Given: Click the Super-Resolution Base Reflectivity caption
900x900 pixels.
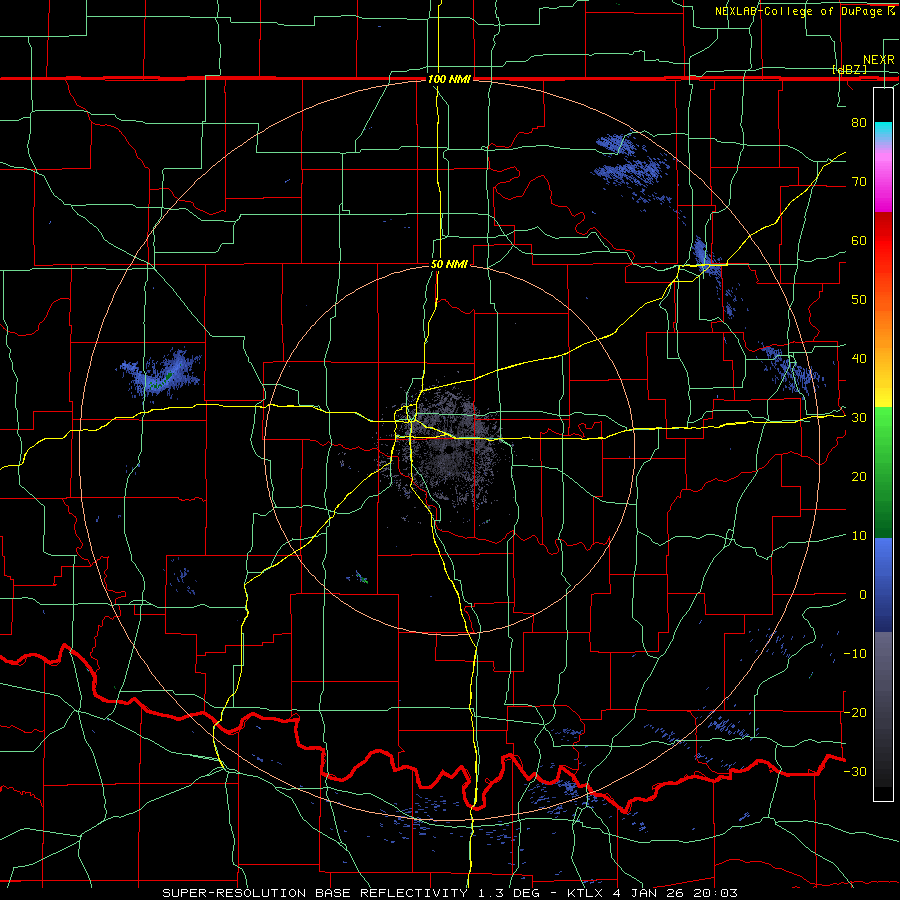Looking at the screenshot, I should (449, 893).
